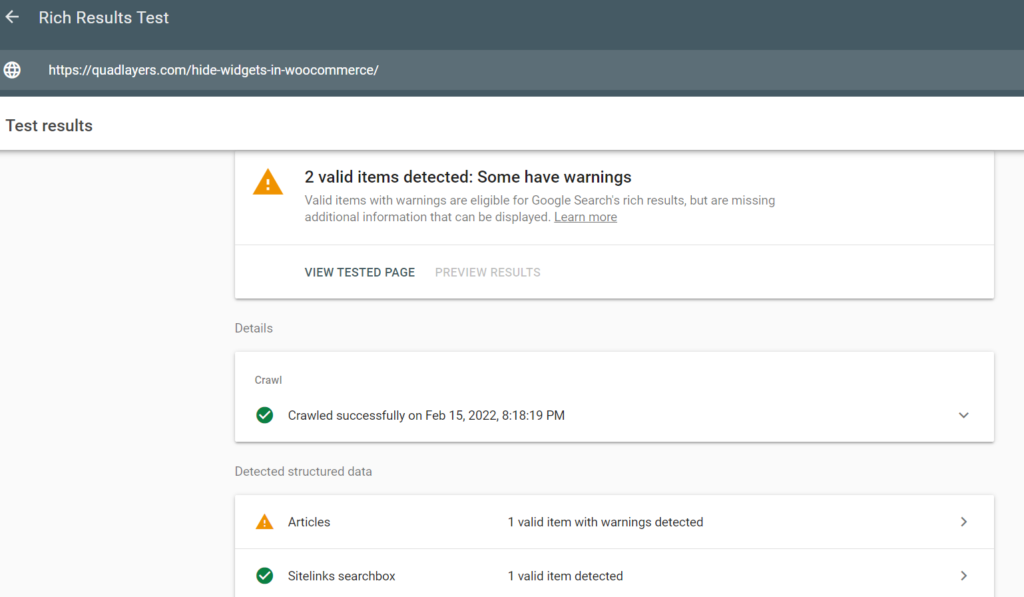Click the globe icon beside the URL
The height and width of the screenshot is (597, 1024).
pos(13,70)
